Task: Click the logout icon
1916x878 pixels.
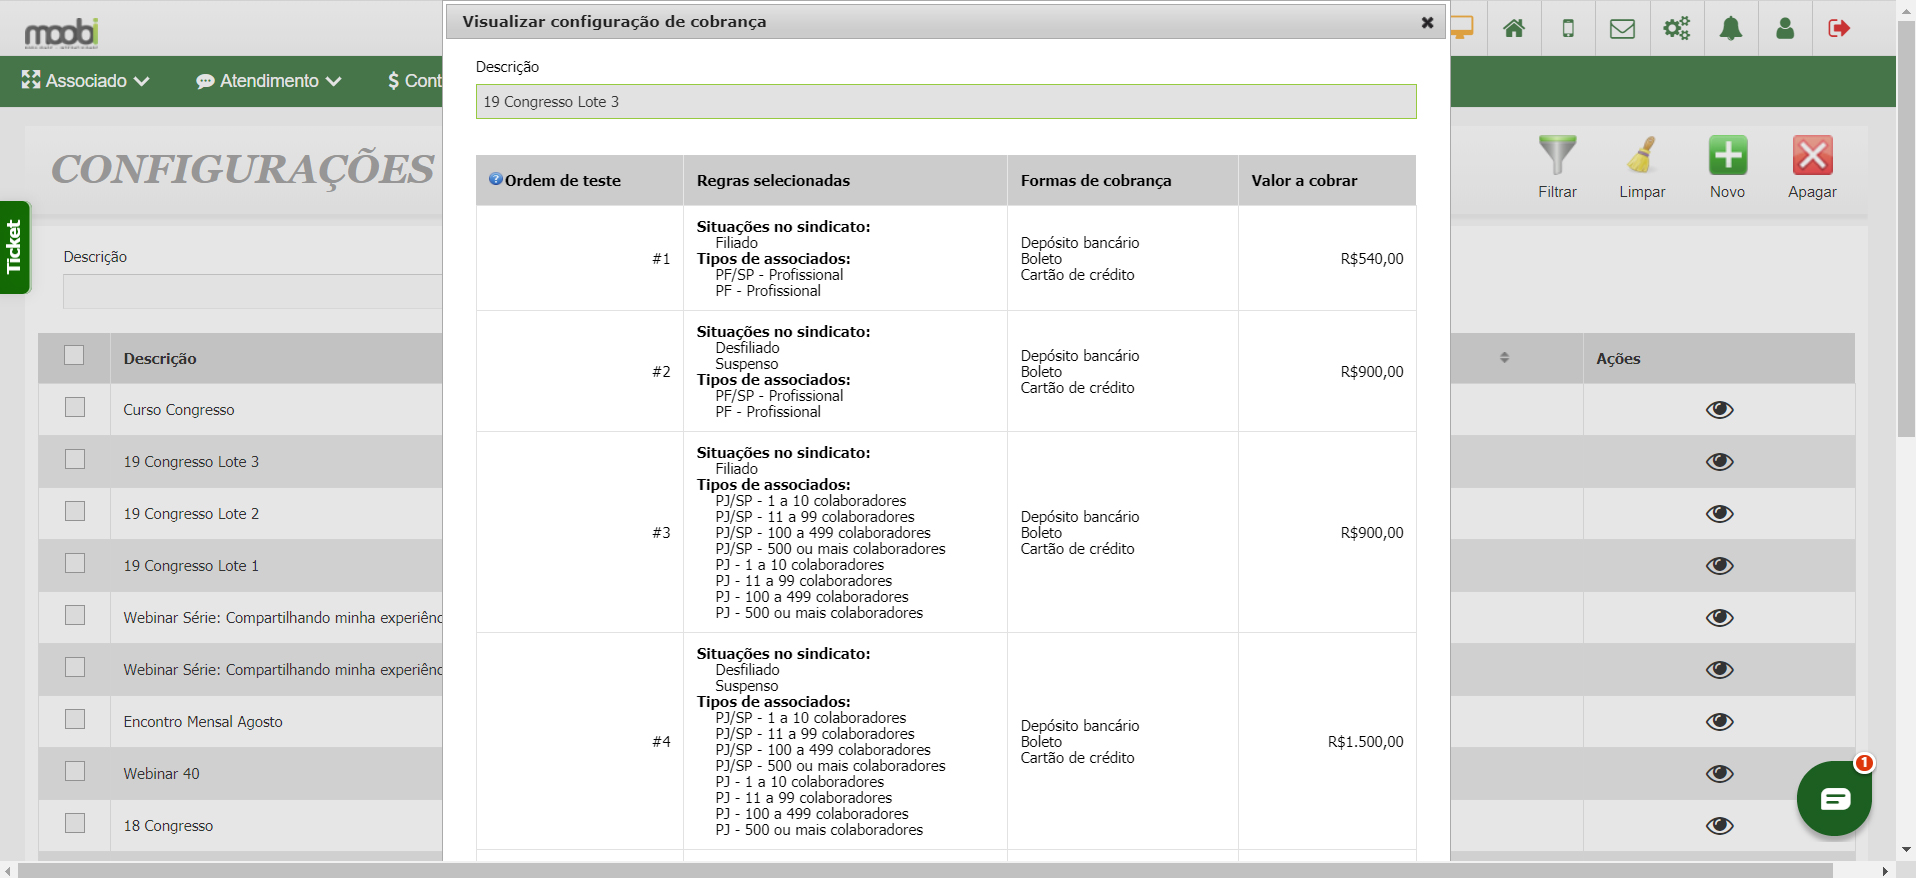Action: 1838,28
